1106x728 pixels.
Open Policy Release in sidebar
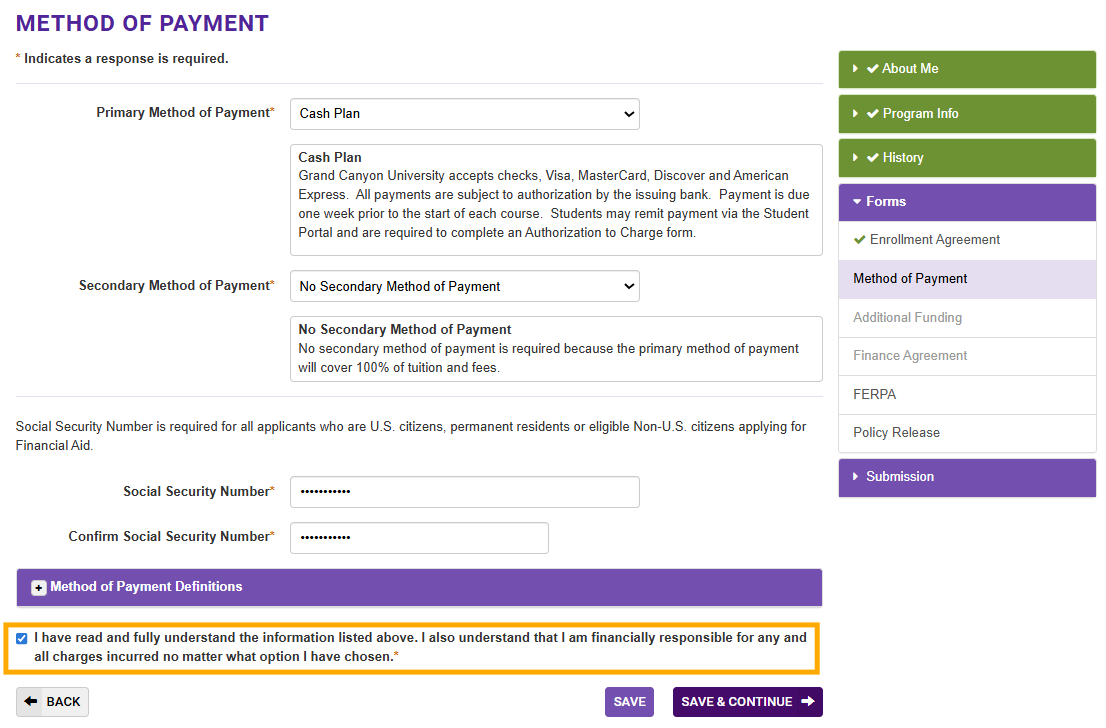(896, 433)
